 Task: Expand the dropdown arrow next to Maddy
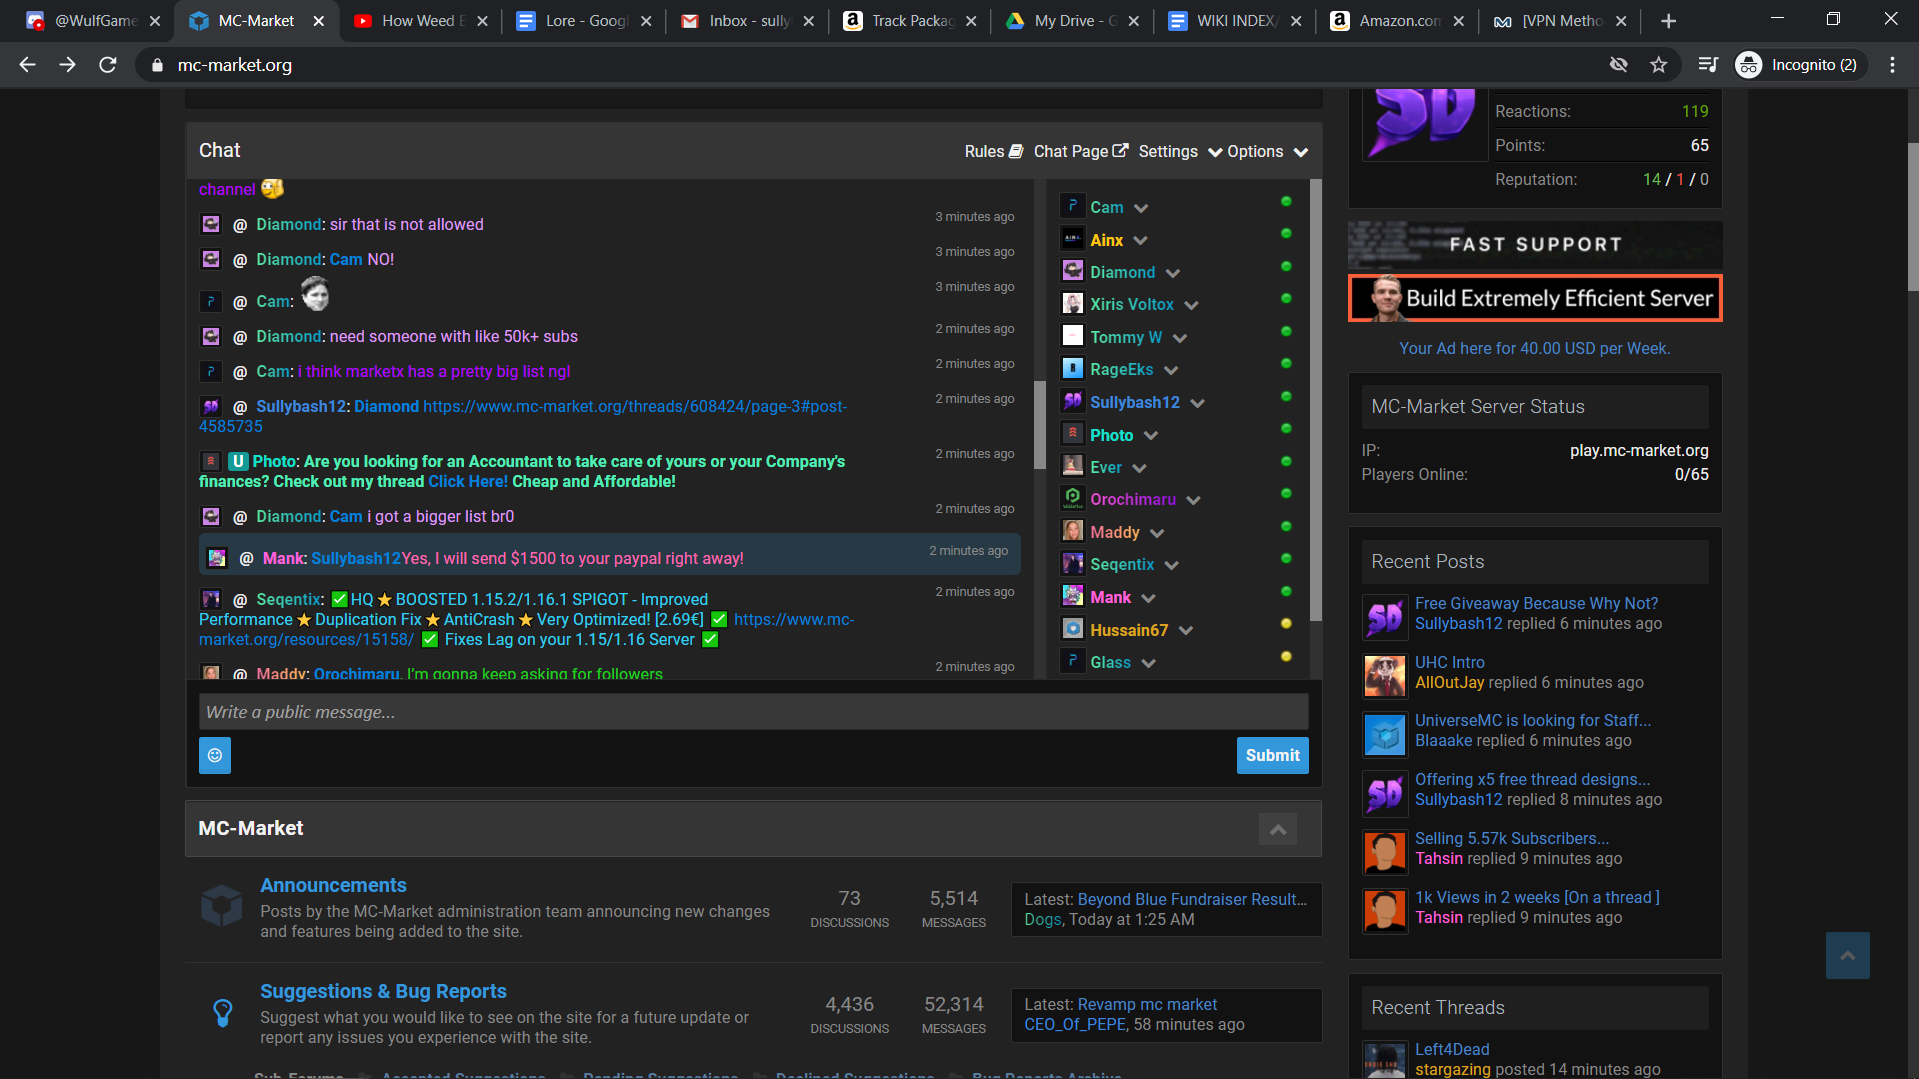click(x=1157, y=534)
